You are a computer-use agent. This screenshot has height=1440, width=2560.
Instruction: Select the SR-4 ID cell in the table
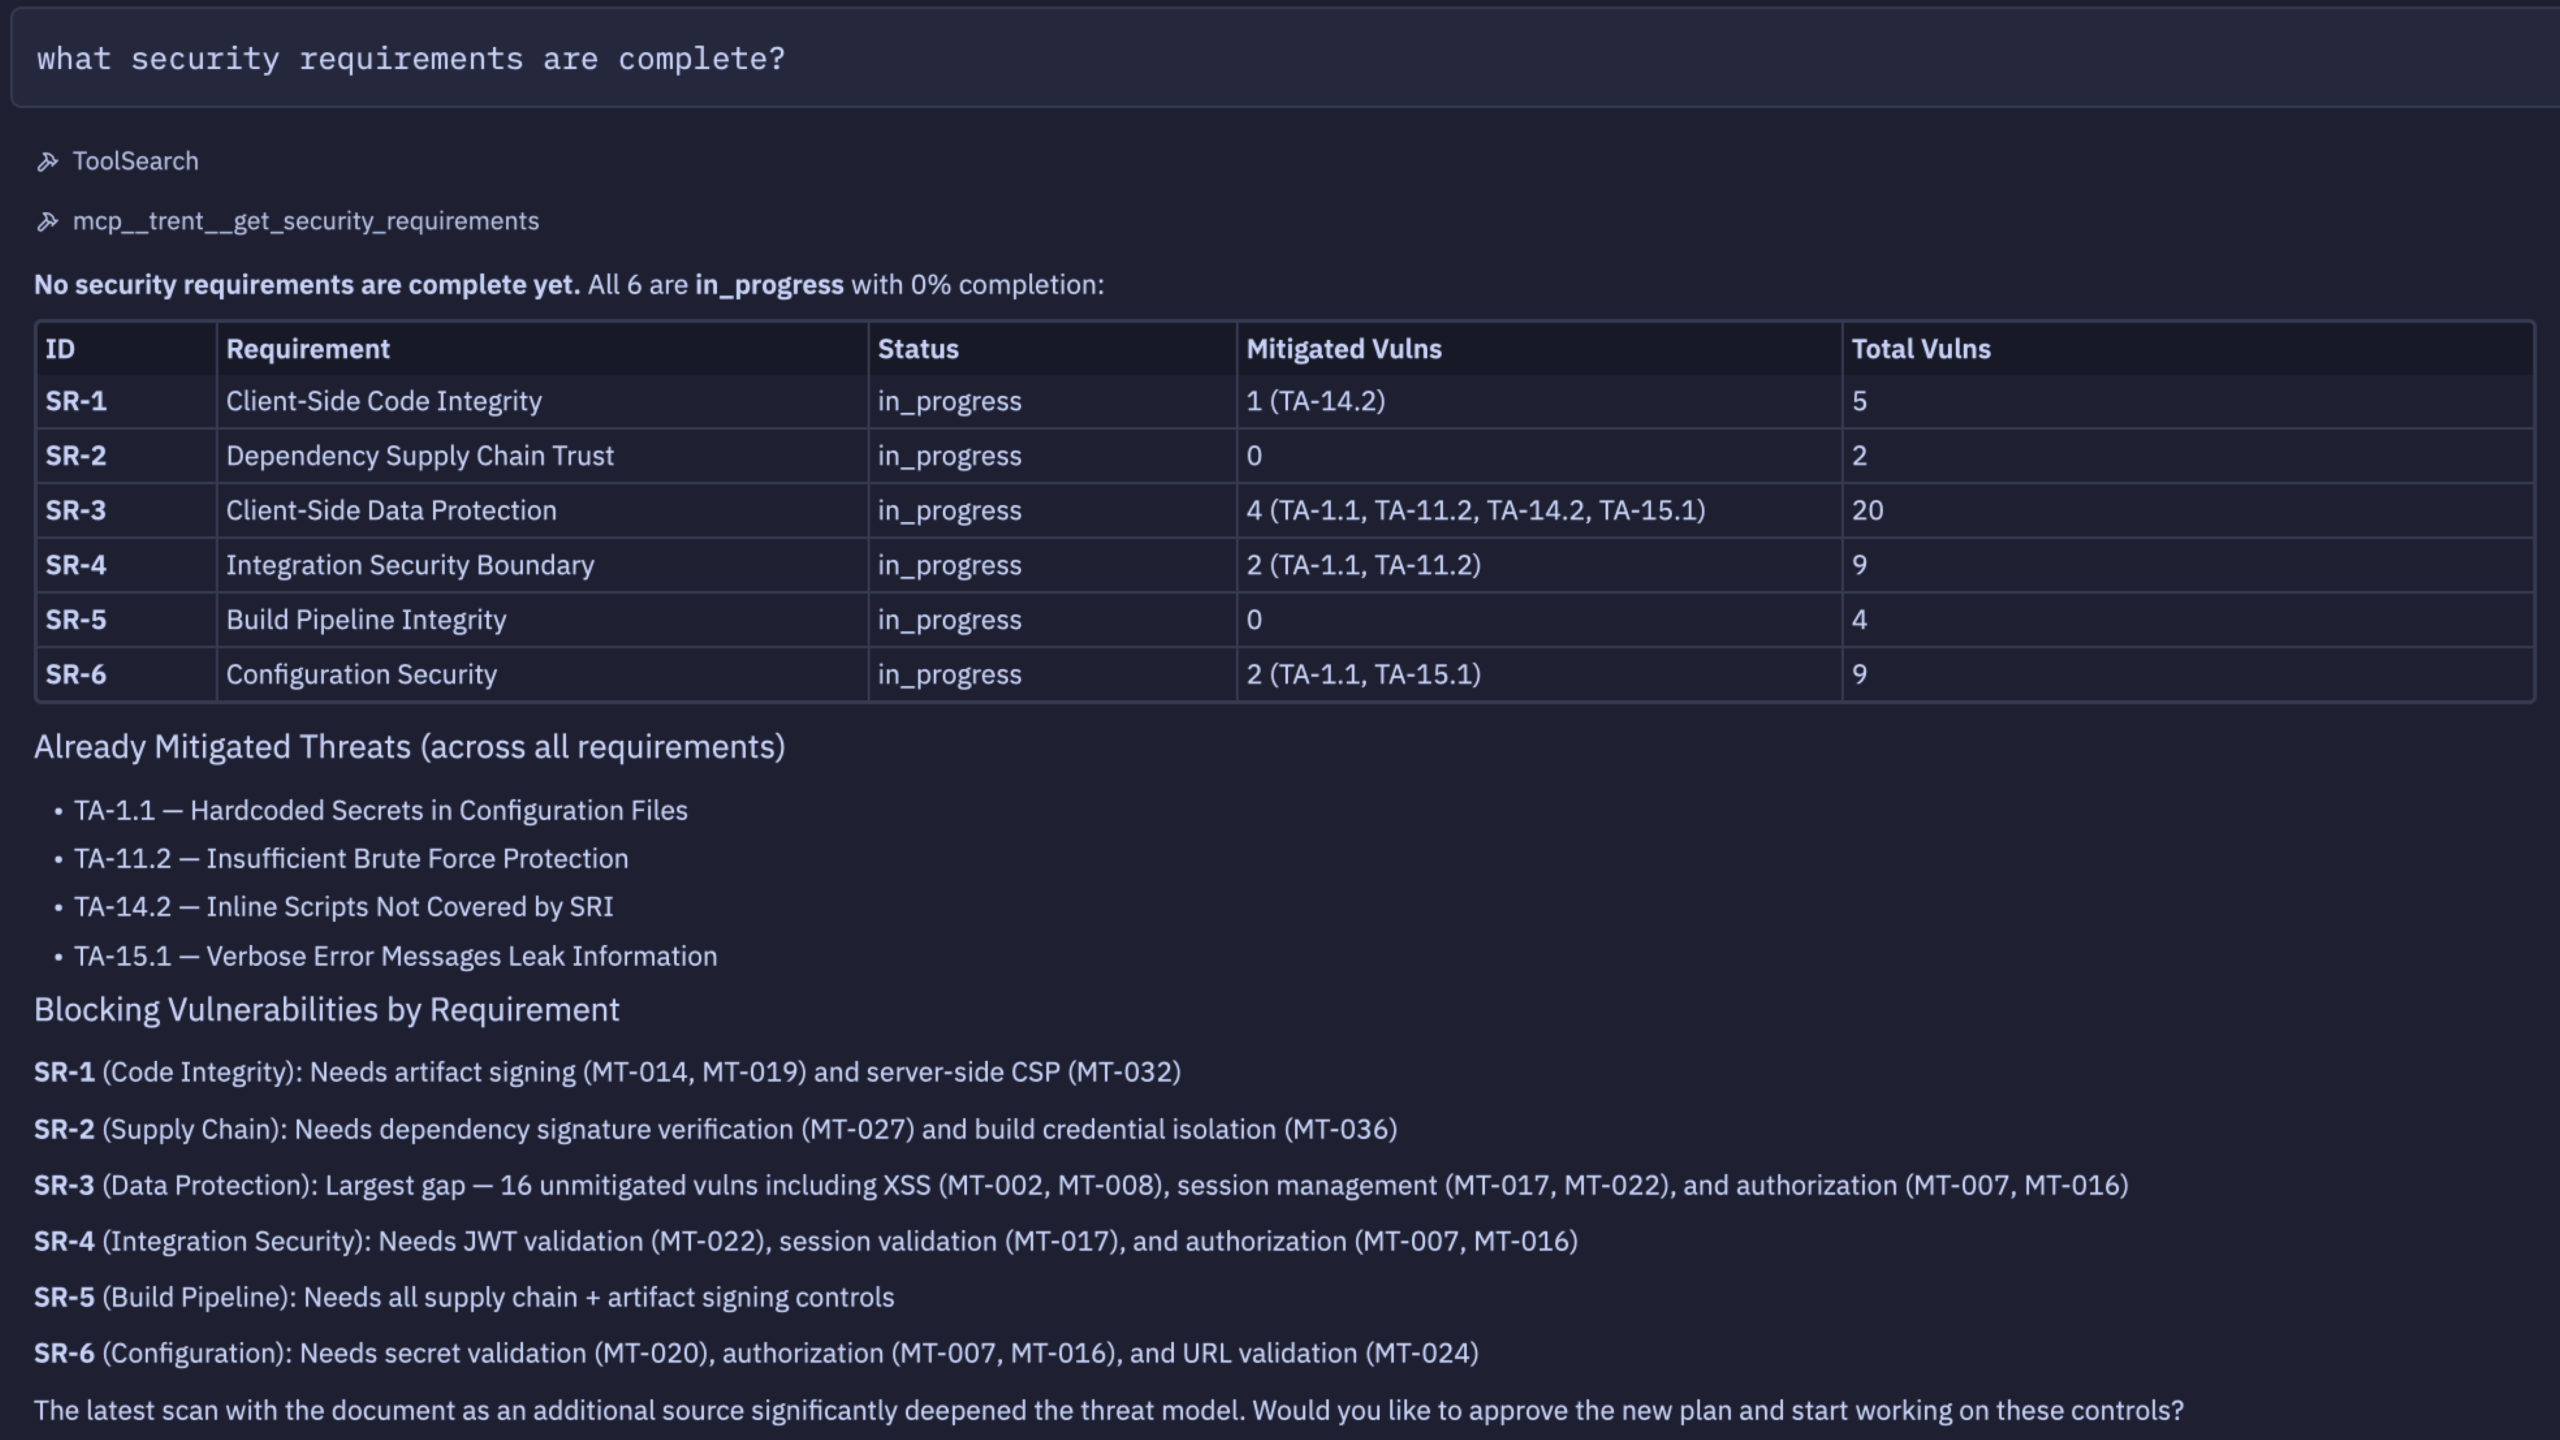[126, 565]
